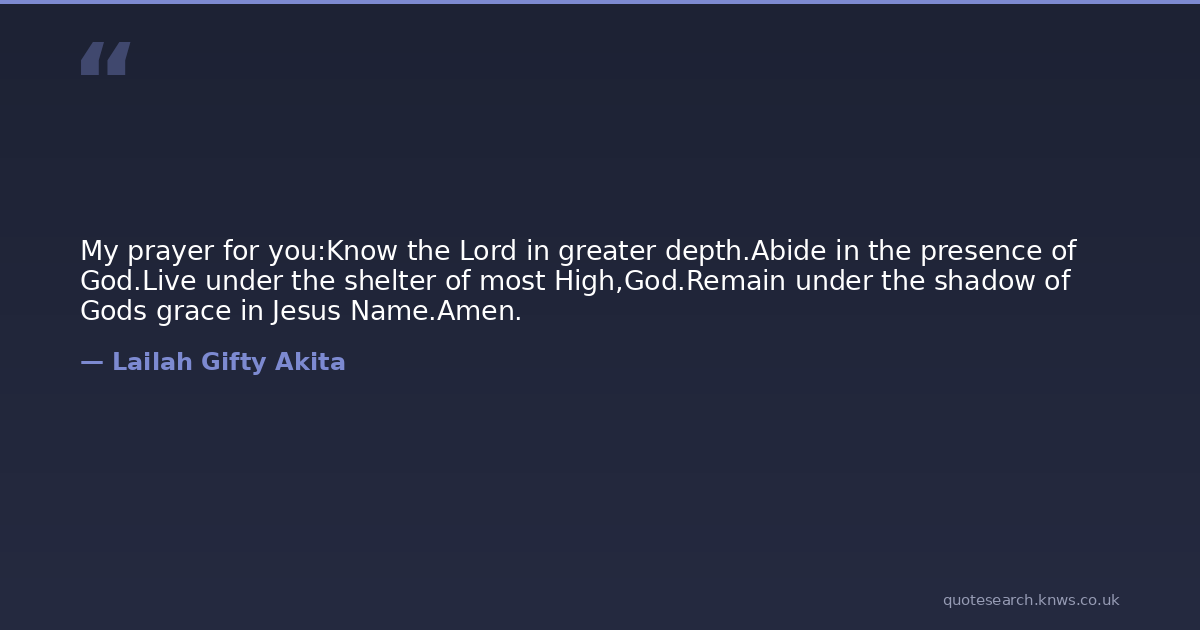The width and height of the screenshot is (1200, 630).
Task: Click the words "shadow of" ending line two
Action: 1002,282
